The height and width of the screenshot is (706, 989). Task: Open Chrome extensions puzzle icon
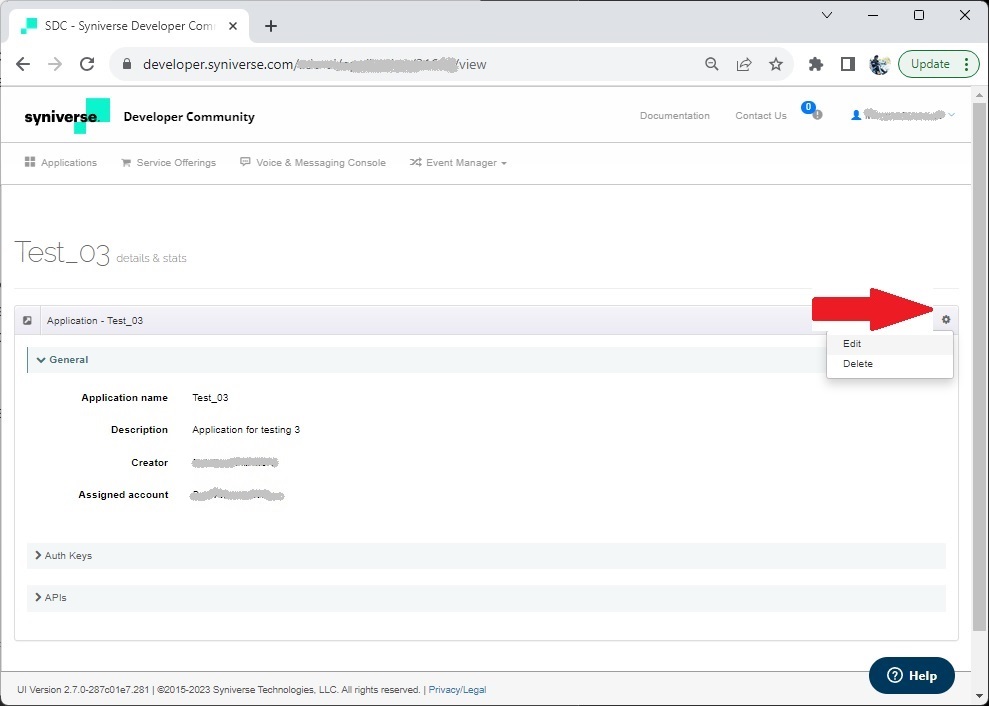pyautogui.click(x=816, y=64)
